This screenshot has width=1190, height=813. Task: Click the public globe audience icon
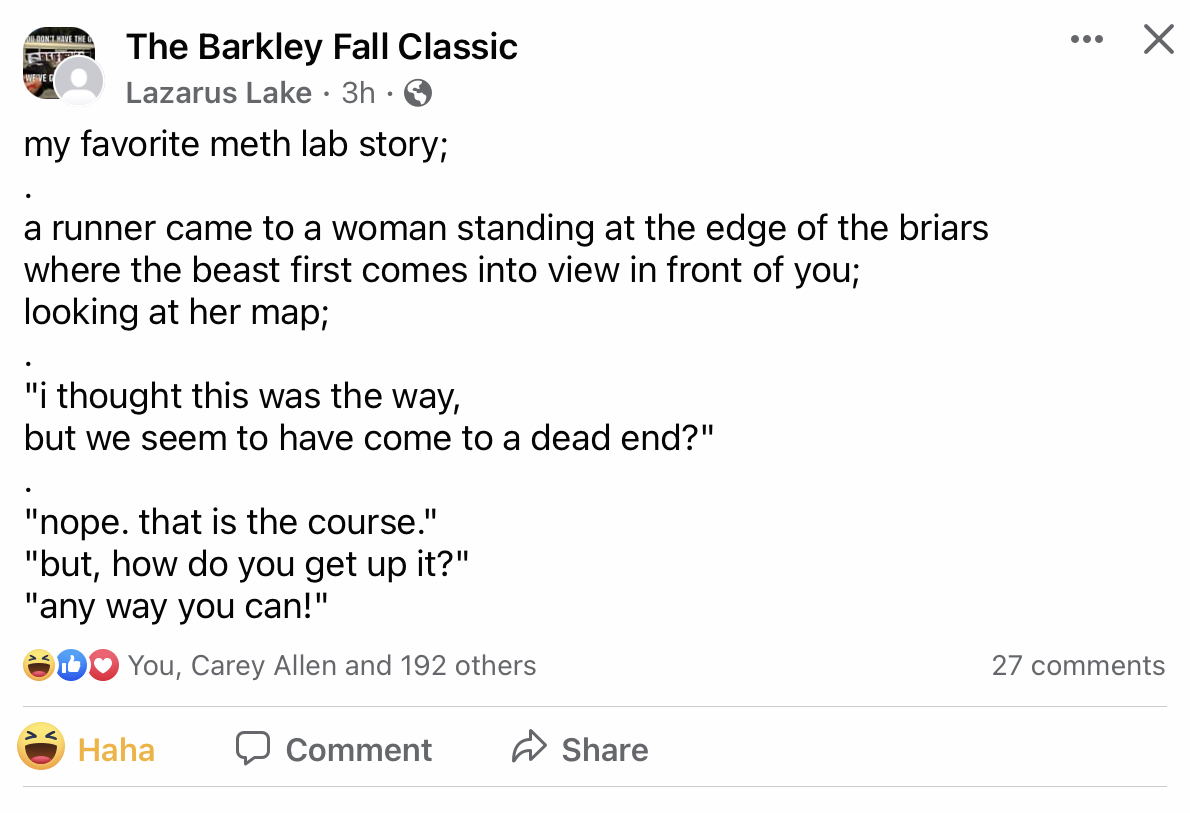point(418,94)
